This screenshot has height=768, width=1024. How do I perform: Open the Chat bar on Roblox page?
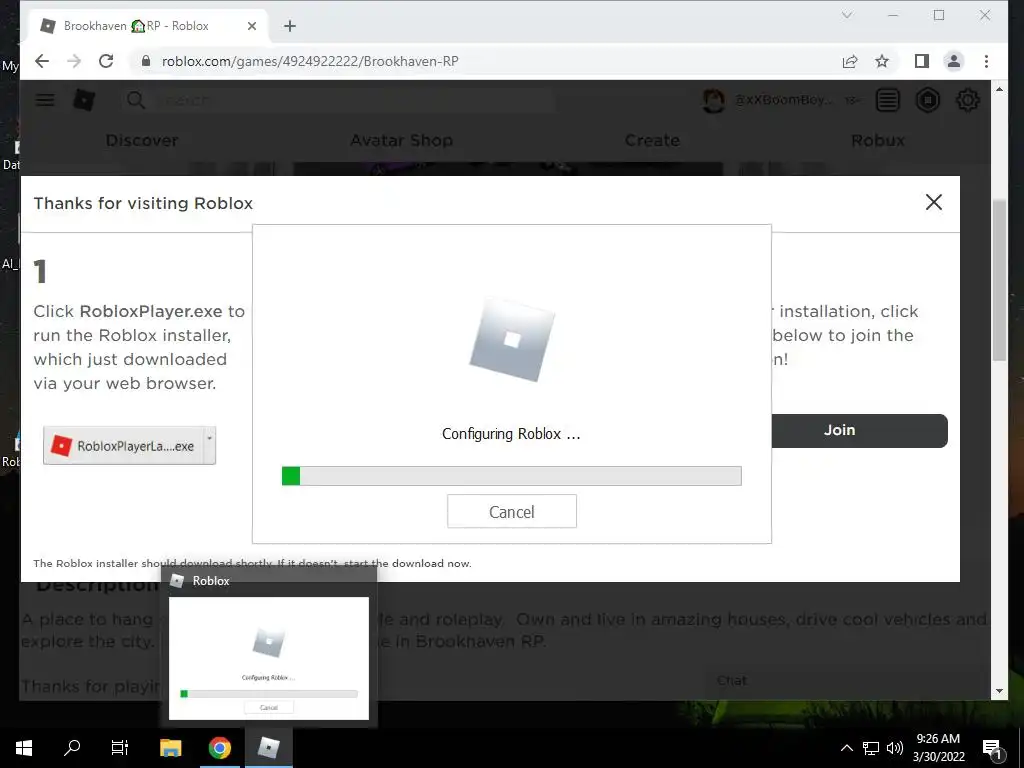tap(848, 680)
